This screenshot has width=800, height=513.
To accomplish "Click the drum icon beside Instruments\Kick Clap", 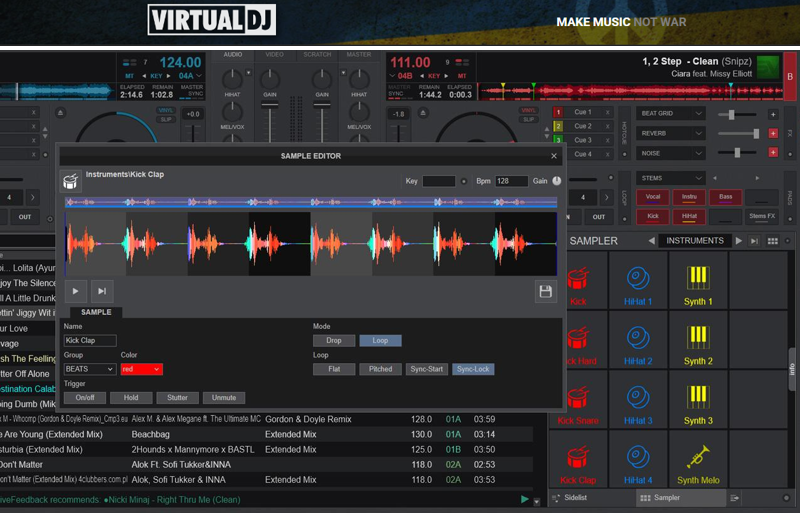I will (x=70, y=181).
